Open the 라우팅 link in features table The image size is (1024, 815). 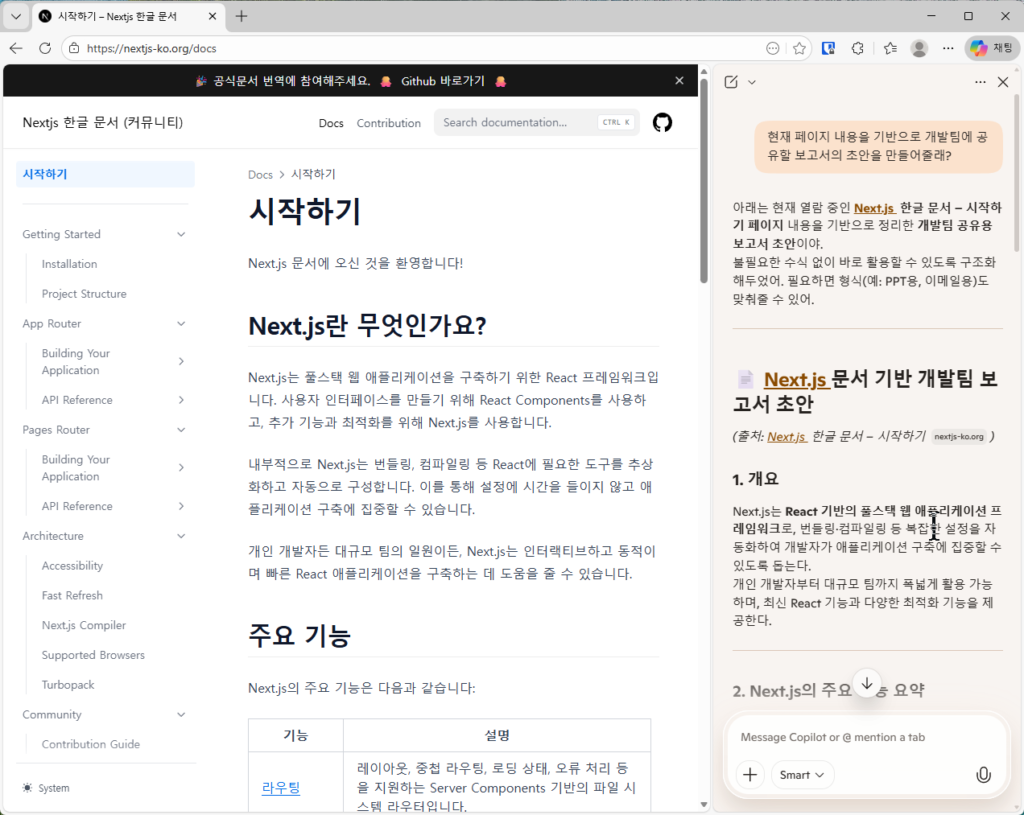click(281, 788)
